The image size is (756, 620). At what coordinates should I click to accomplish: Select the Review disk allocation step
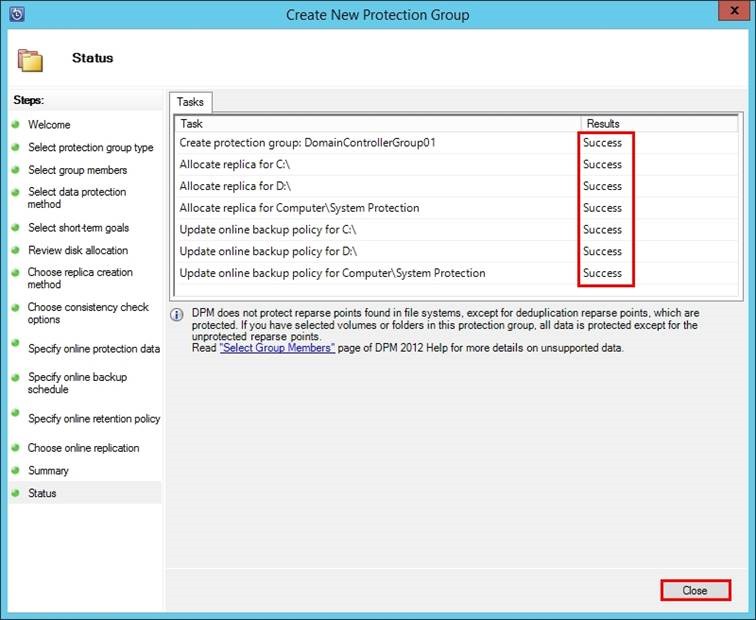point(78,250)
